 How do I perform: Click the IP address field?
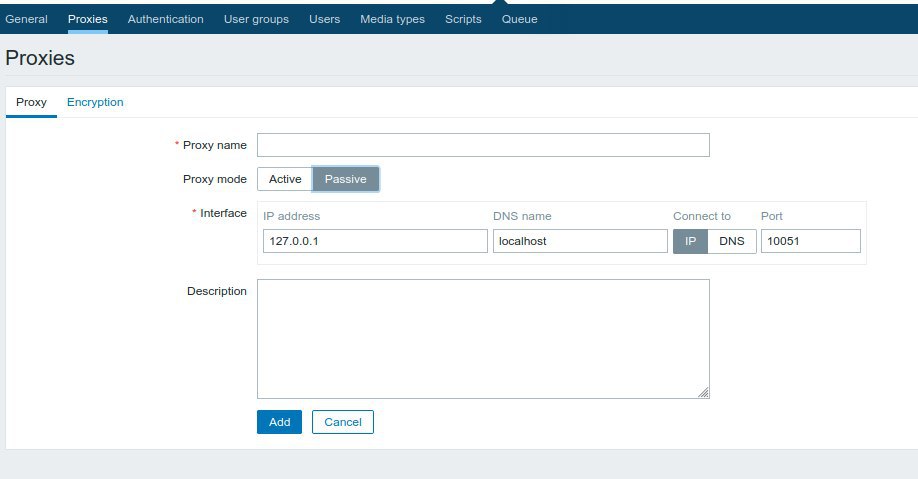click(375, 241)
